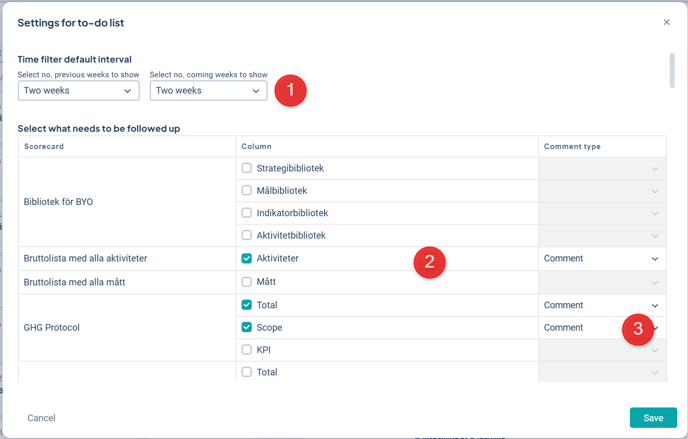
Task: Uncheck the Aktiviteter checkbox
Action: (247, 258)
